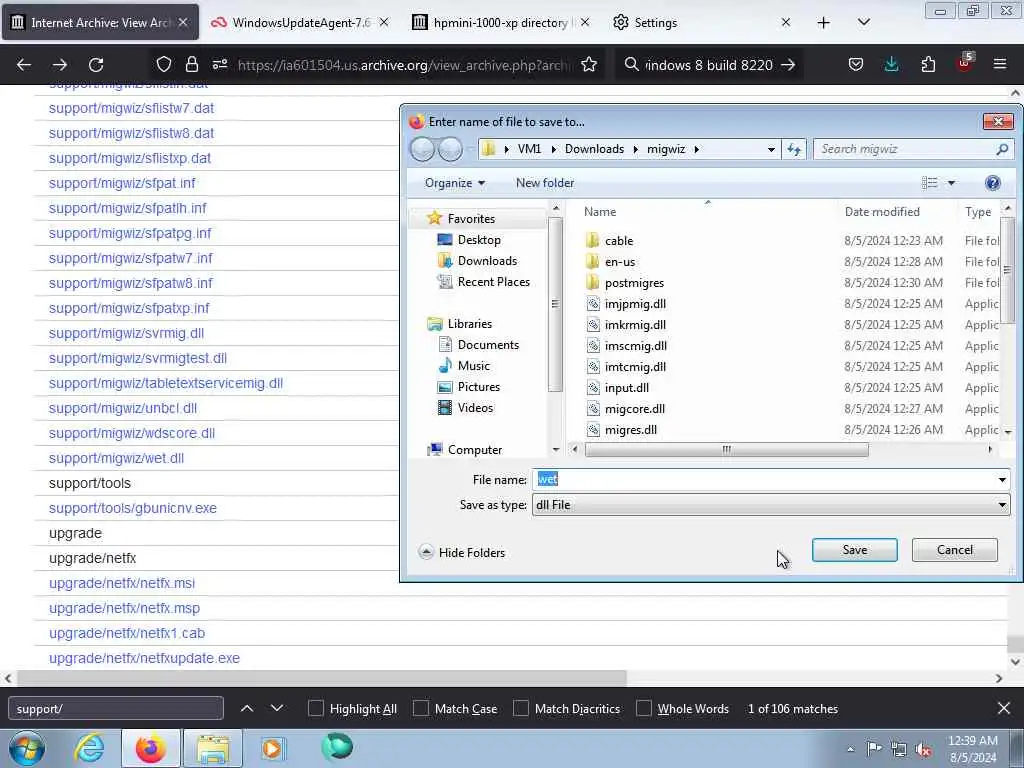The width and height of the screenshot is (1024, 768).
Task: Create a New folder
Action: click(x=545, y=184)
